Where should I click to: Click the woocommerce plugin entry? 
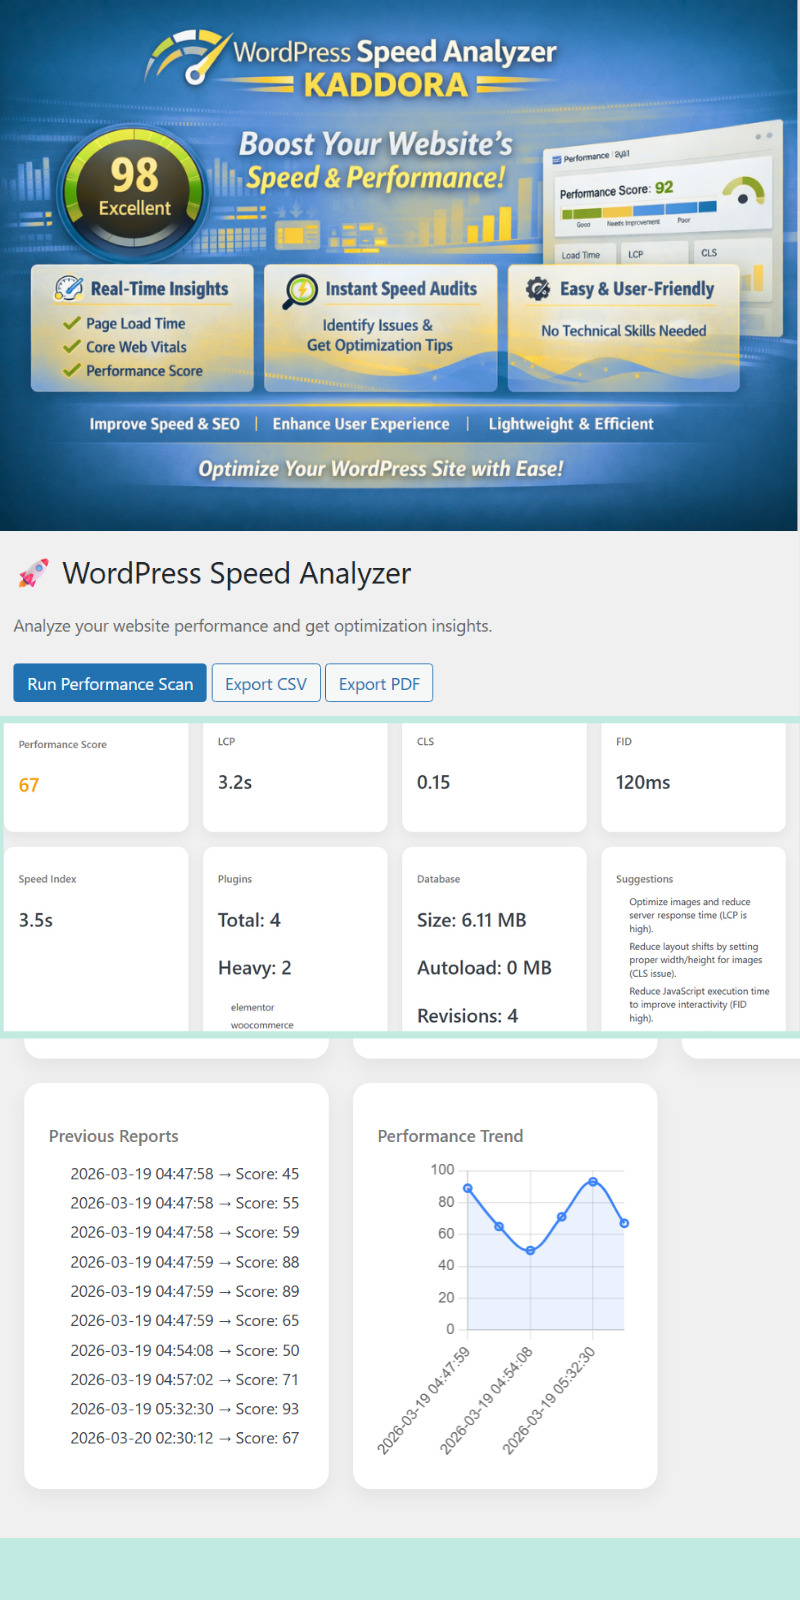(262, 1025)
